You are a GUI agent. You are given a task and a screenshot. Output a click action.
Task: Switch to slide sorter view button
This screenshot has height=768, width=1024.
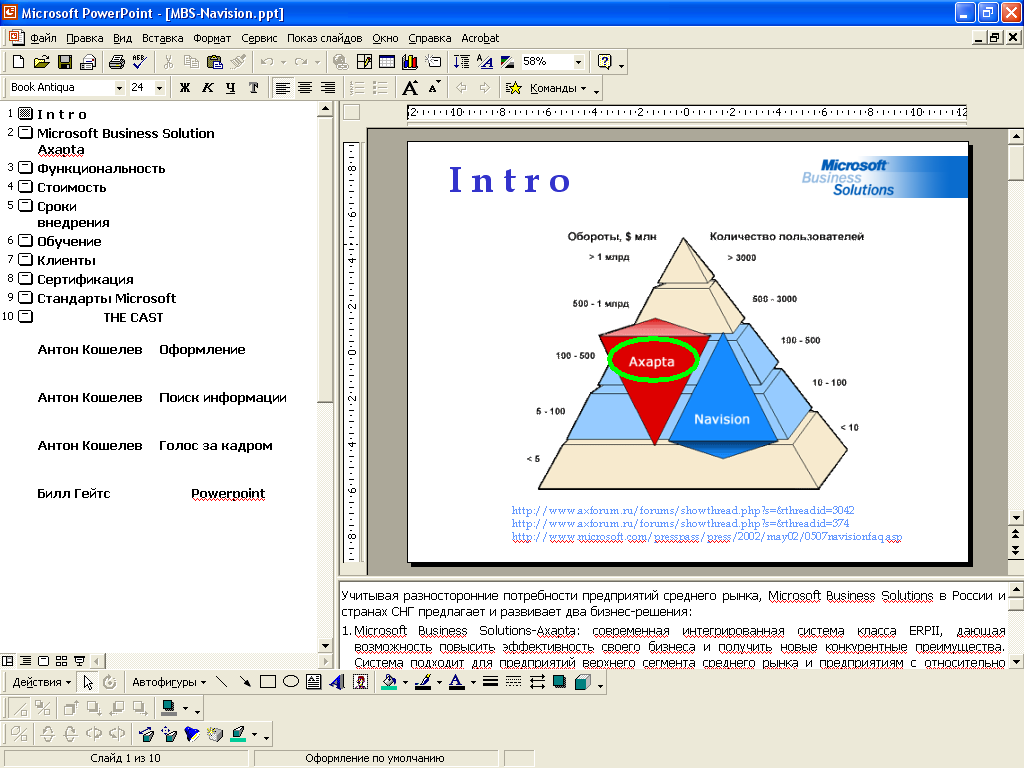[61, 660]
